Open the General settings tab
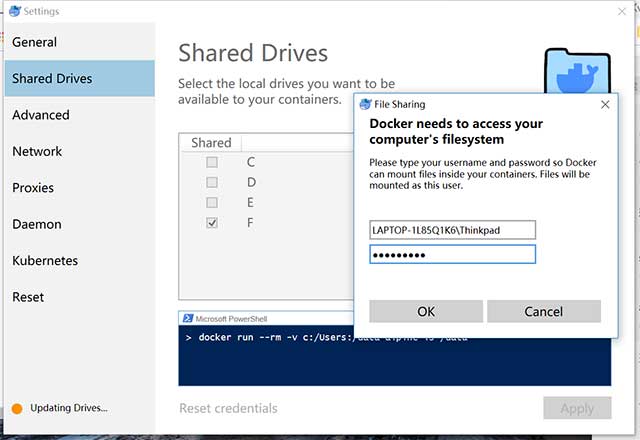The image size is (640, 440). tap(34, 42)
